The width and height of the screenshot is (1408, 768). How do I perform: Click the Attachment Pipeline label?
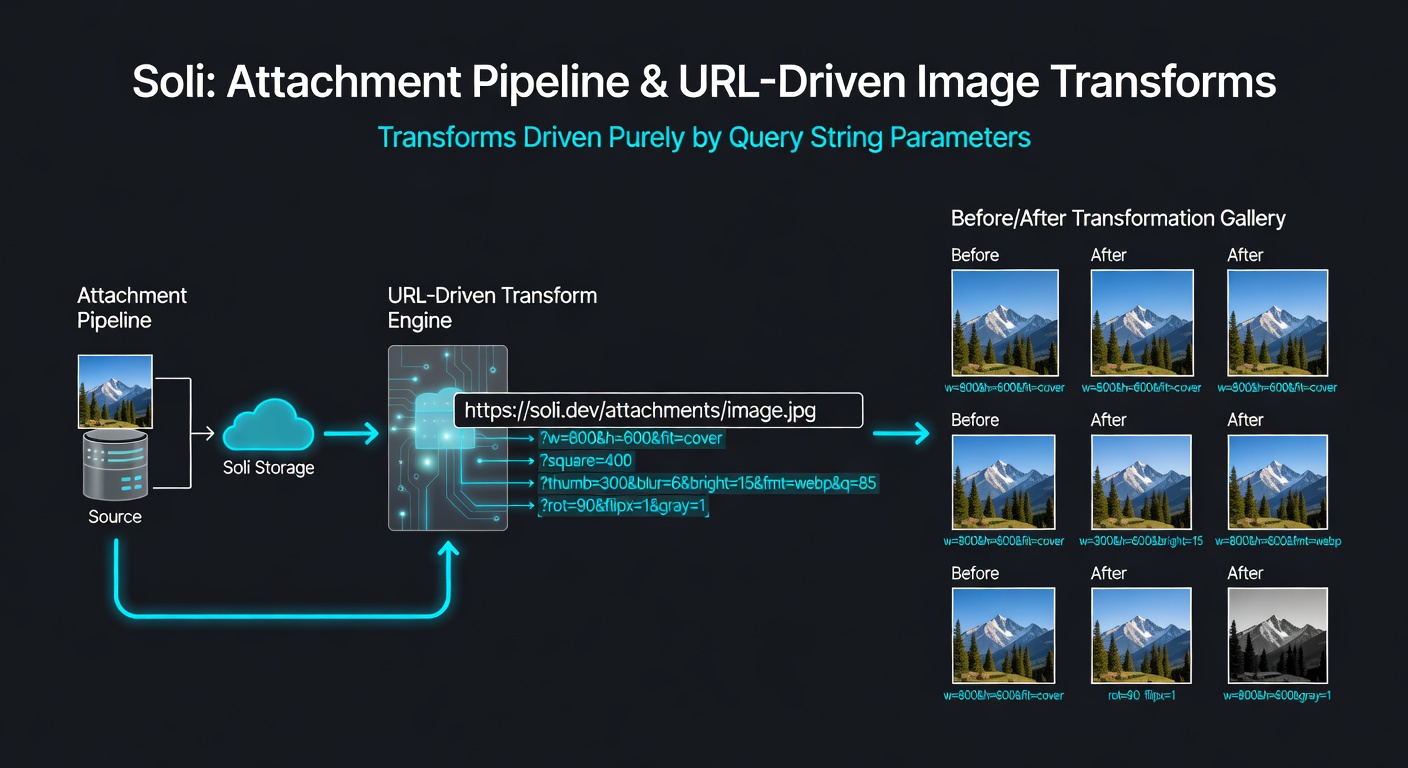click(x=132, y=308)
